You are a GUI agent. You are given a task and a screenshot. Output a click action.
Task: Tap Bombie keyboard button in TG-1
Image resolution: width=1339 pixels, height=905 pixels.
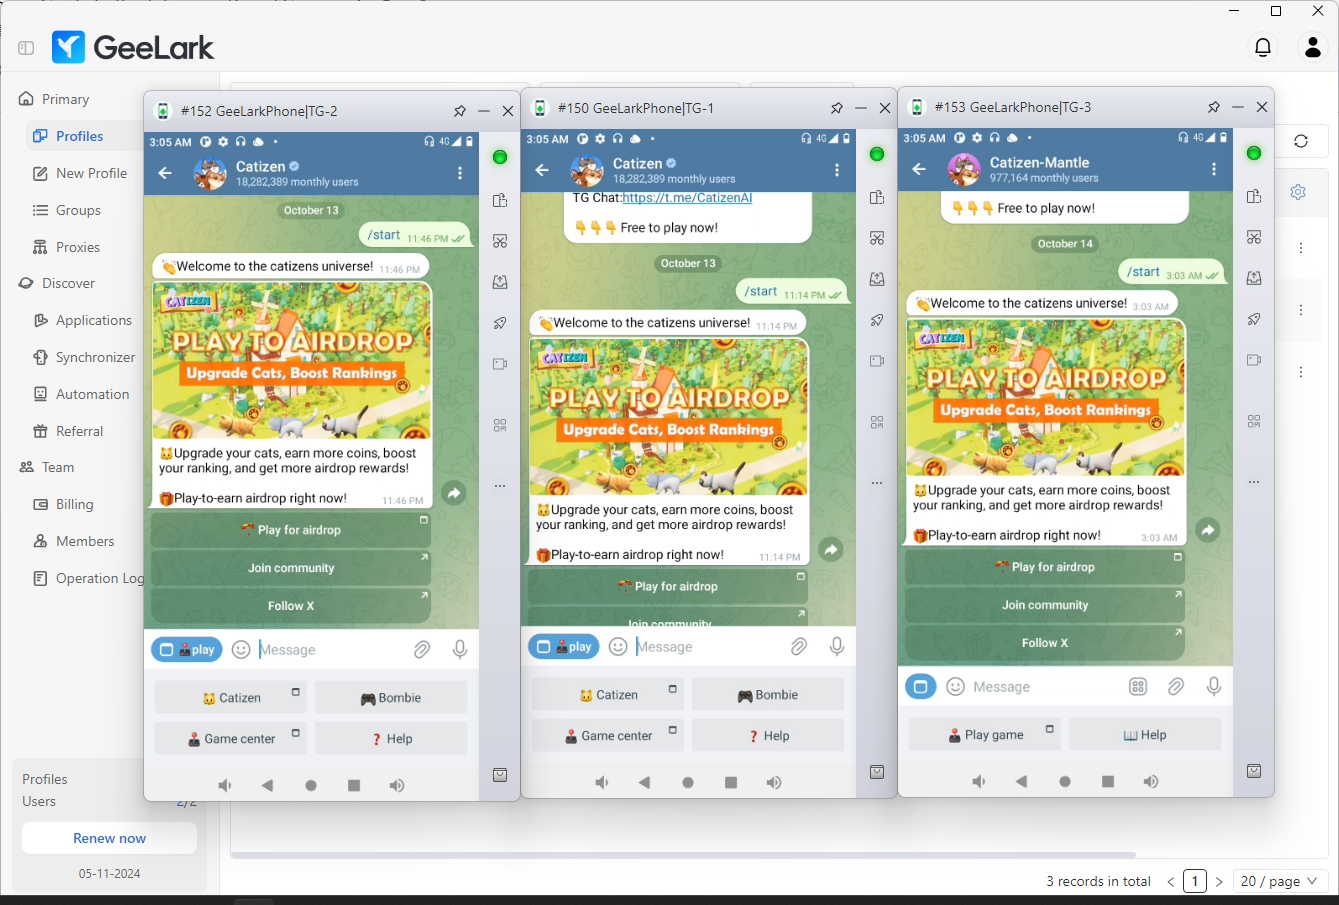click(x=768, y=695)
